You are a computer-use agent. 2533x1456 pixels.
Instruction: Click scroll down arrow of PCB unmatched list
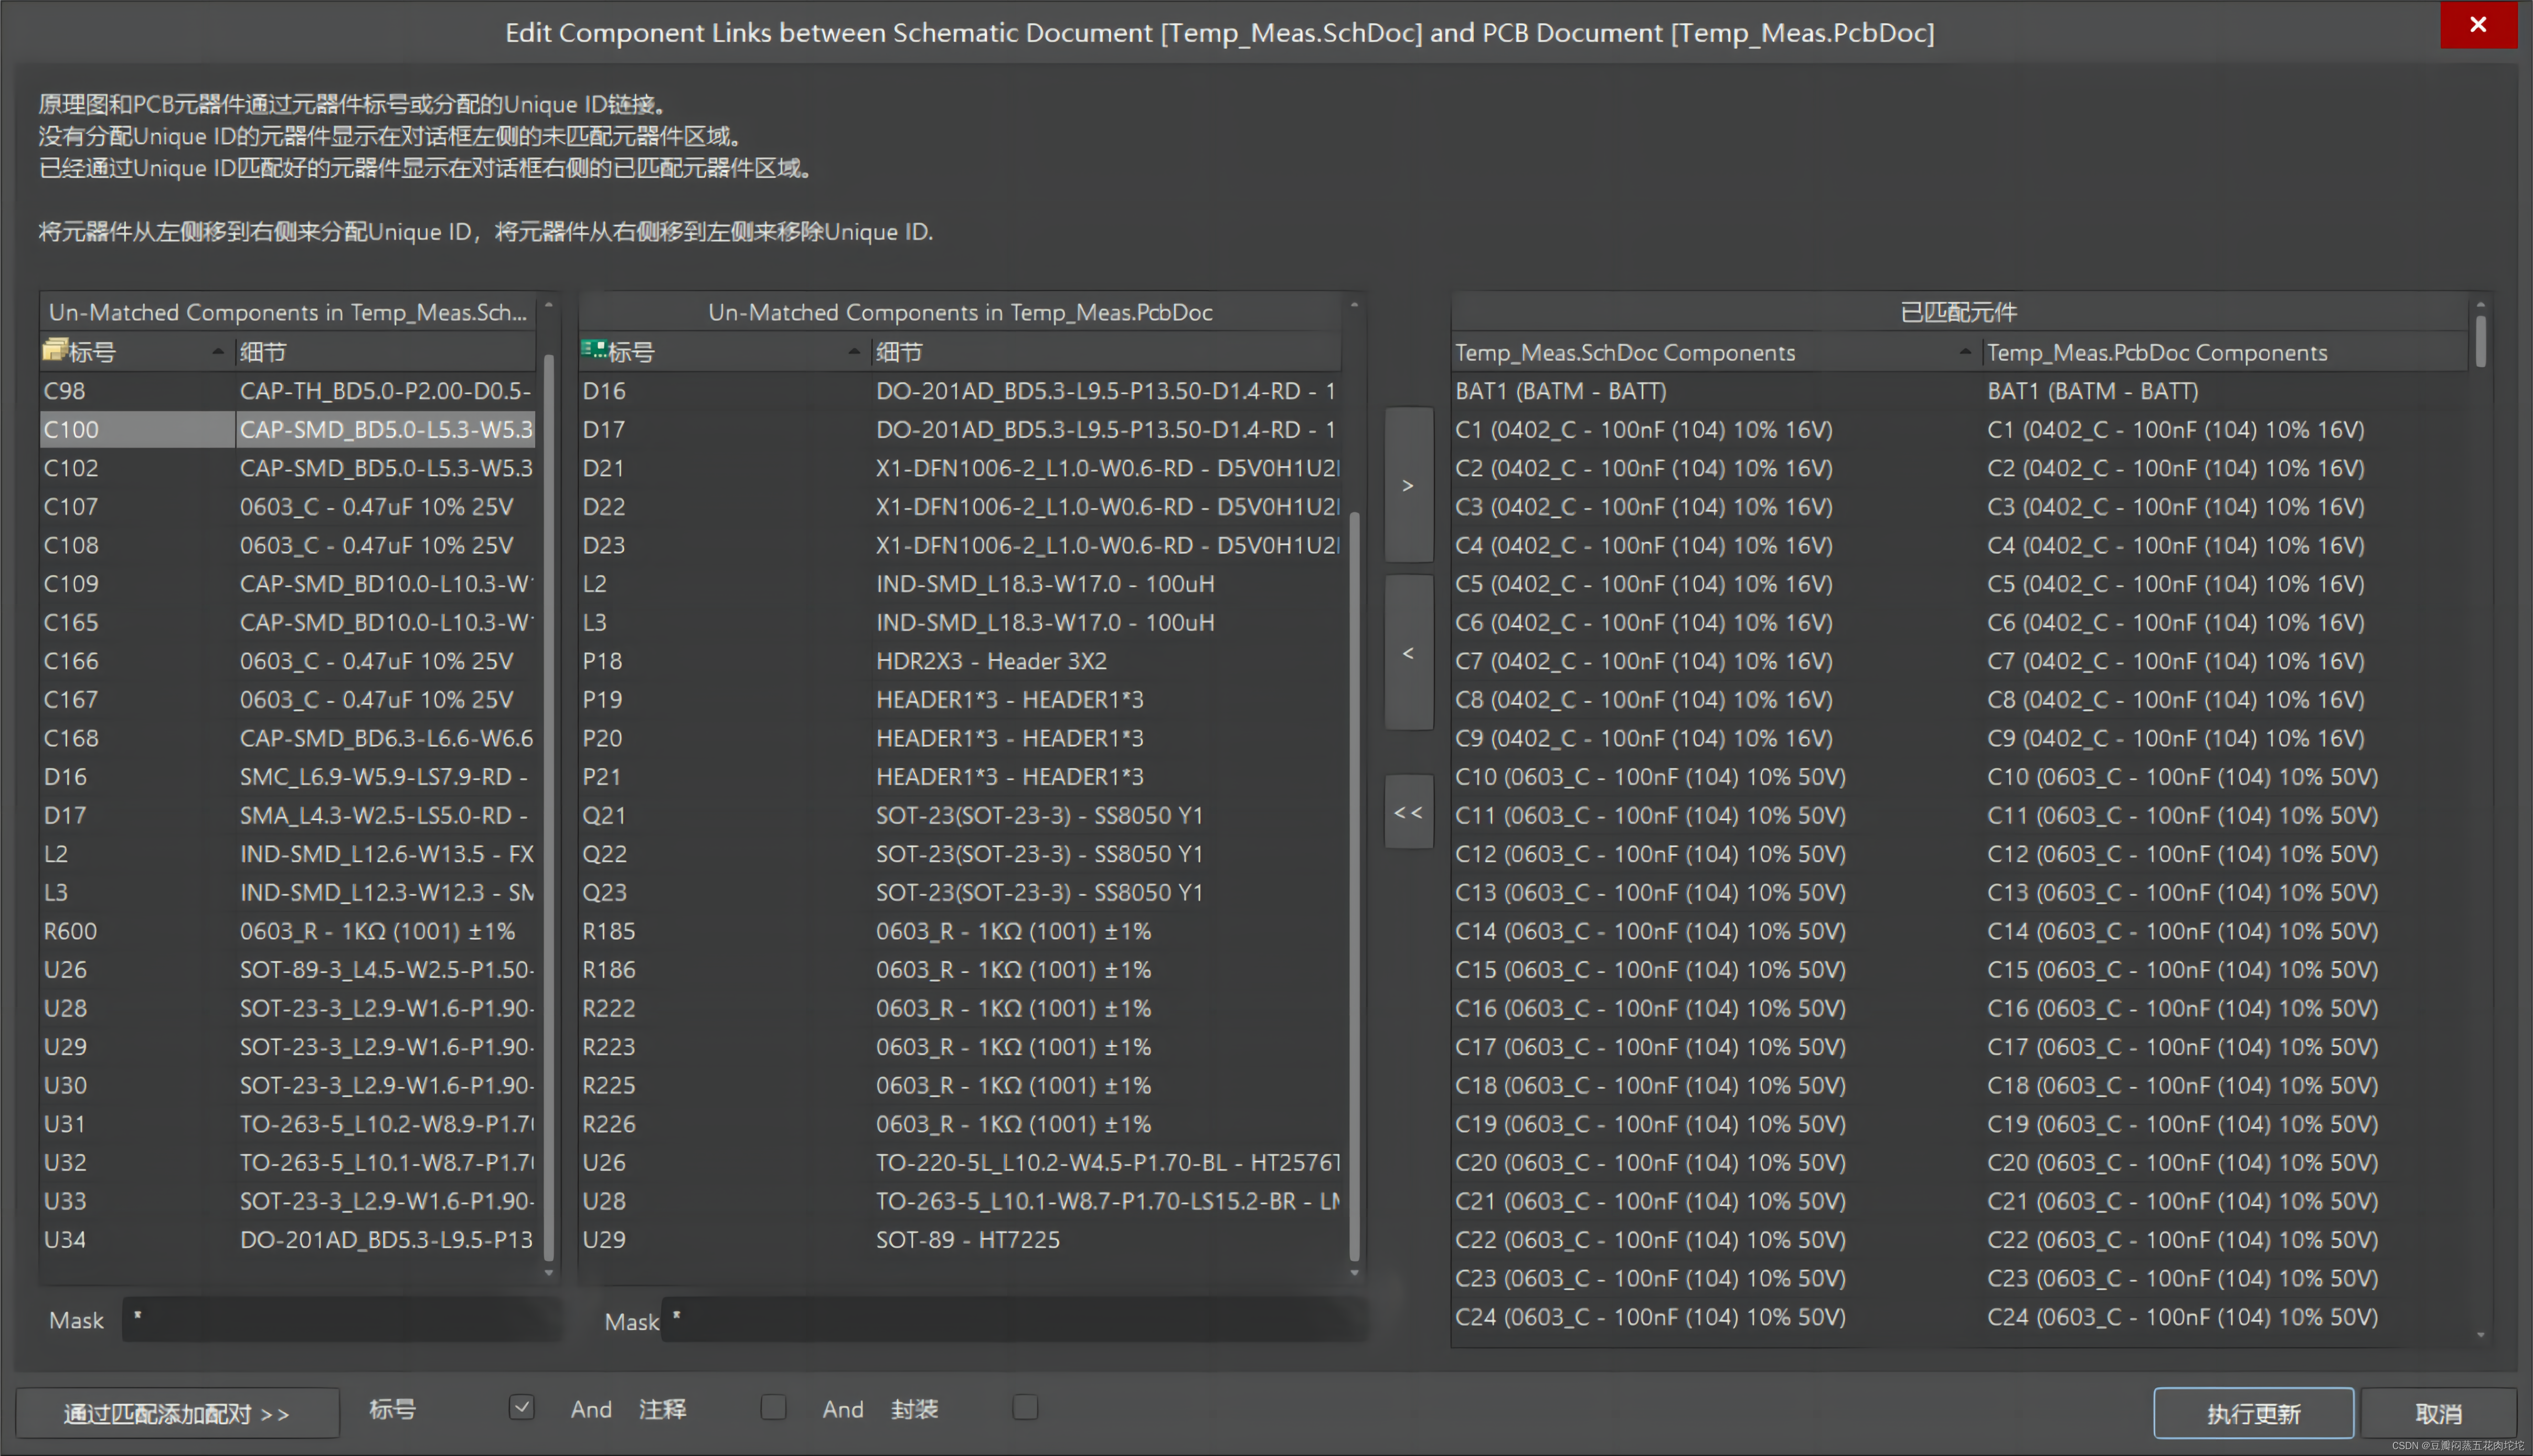point(1354,1273)
